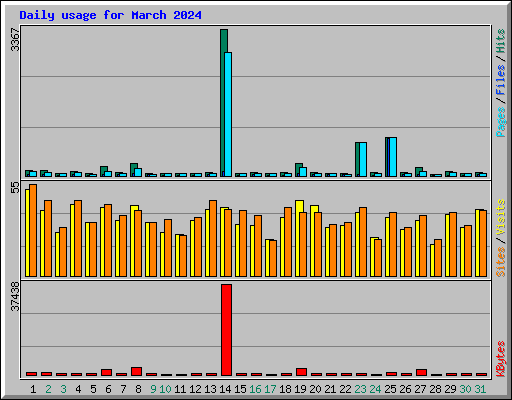Click day 21 on the x-axis
Image resolution: width=512 pixels, height=400 pixels.
330,389
